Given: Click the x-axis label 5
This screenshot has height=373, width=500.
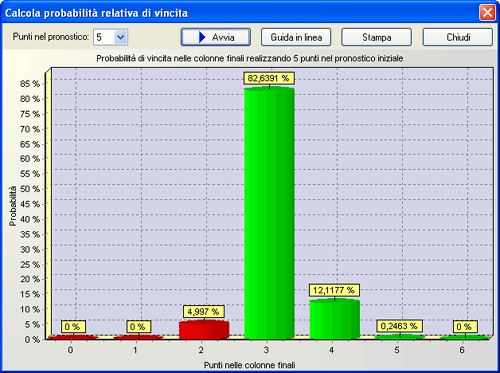Looking at the screenshot, I should (397, 350).
